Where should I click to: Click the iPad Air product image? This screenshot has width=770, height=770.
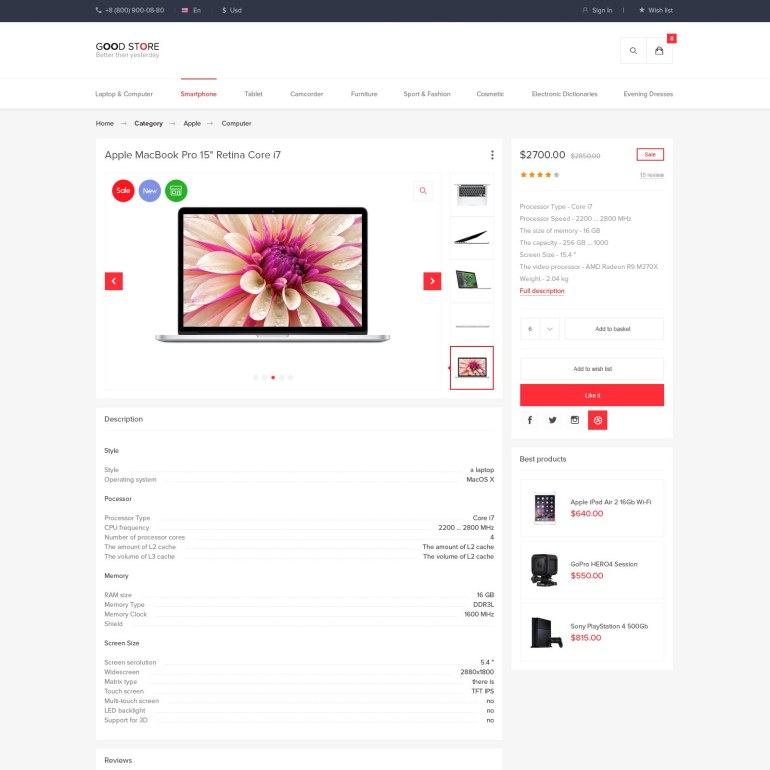[x=545, y=508]
